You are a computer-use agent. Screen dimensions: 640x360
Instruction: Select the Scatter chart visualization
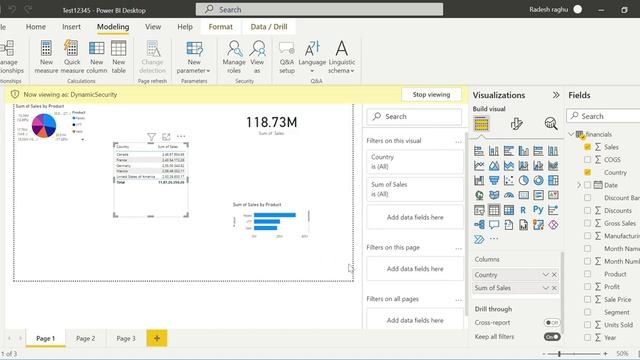tap(509, 180)
